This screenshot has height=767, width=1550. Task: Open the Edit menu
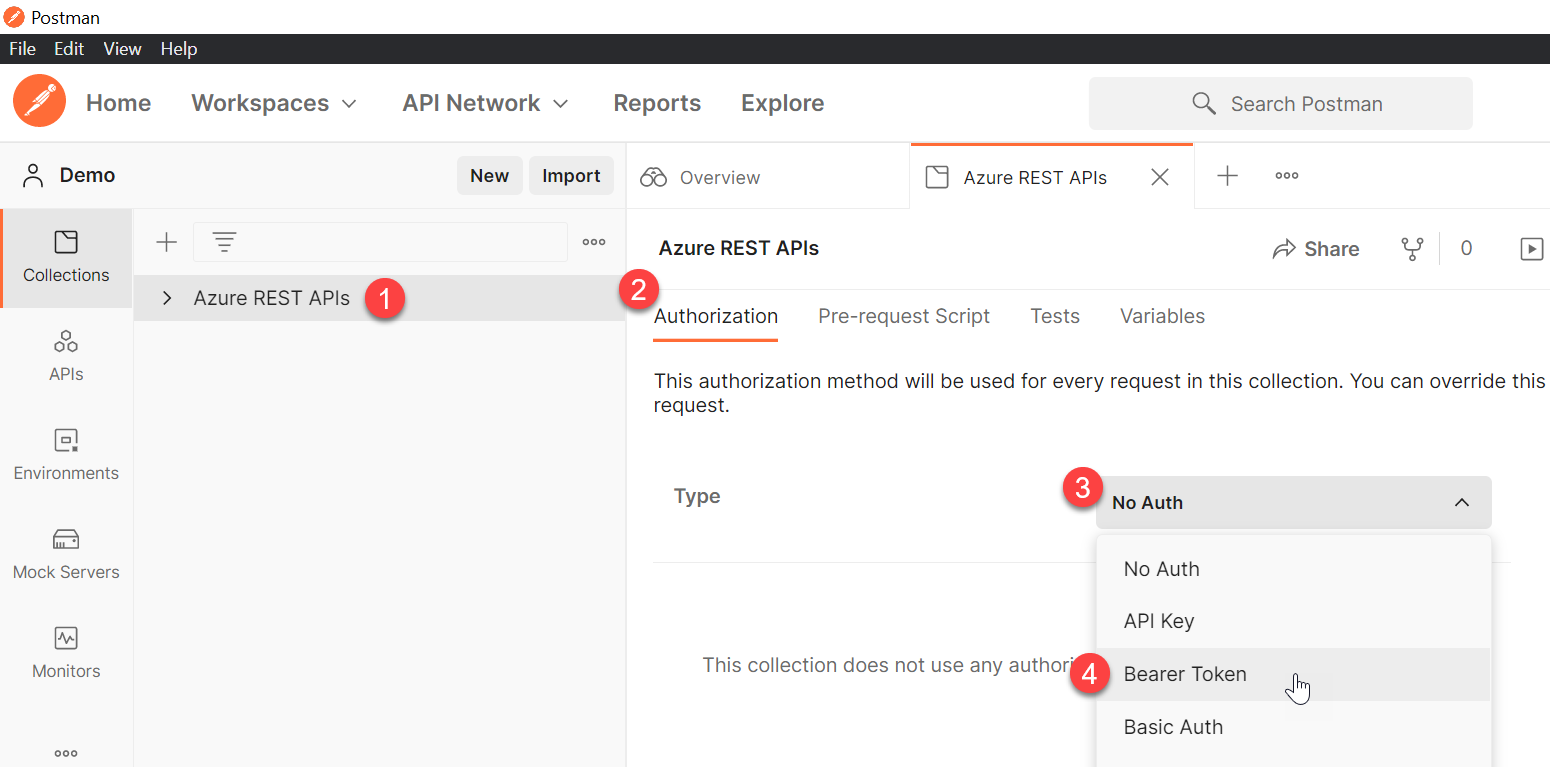(69, 49)
